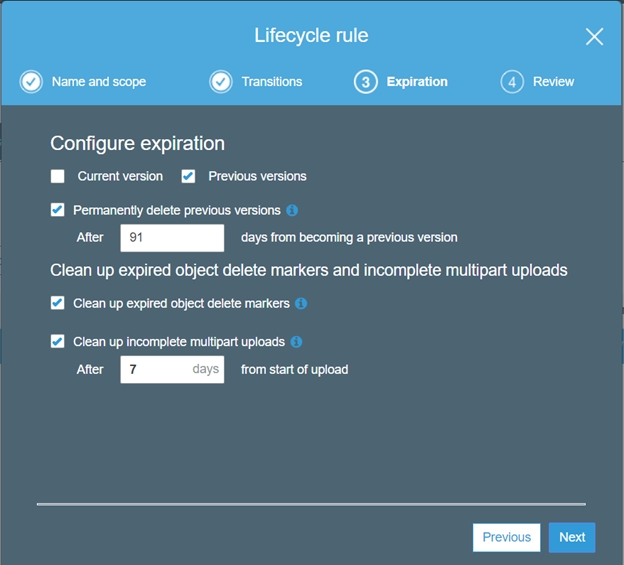The width and height of the screenshot is (624, 565).
Task: Enable the Current version checkbox
Action: pyautogui.click(x=58, y=177)
